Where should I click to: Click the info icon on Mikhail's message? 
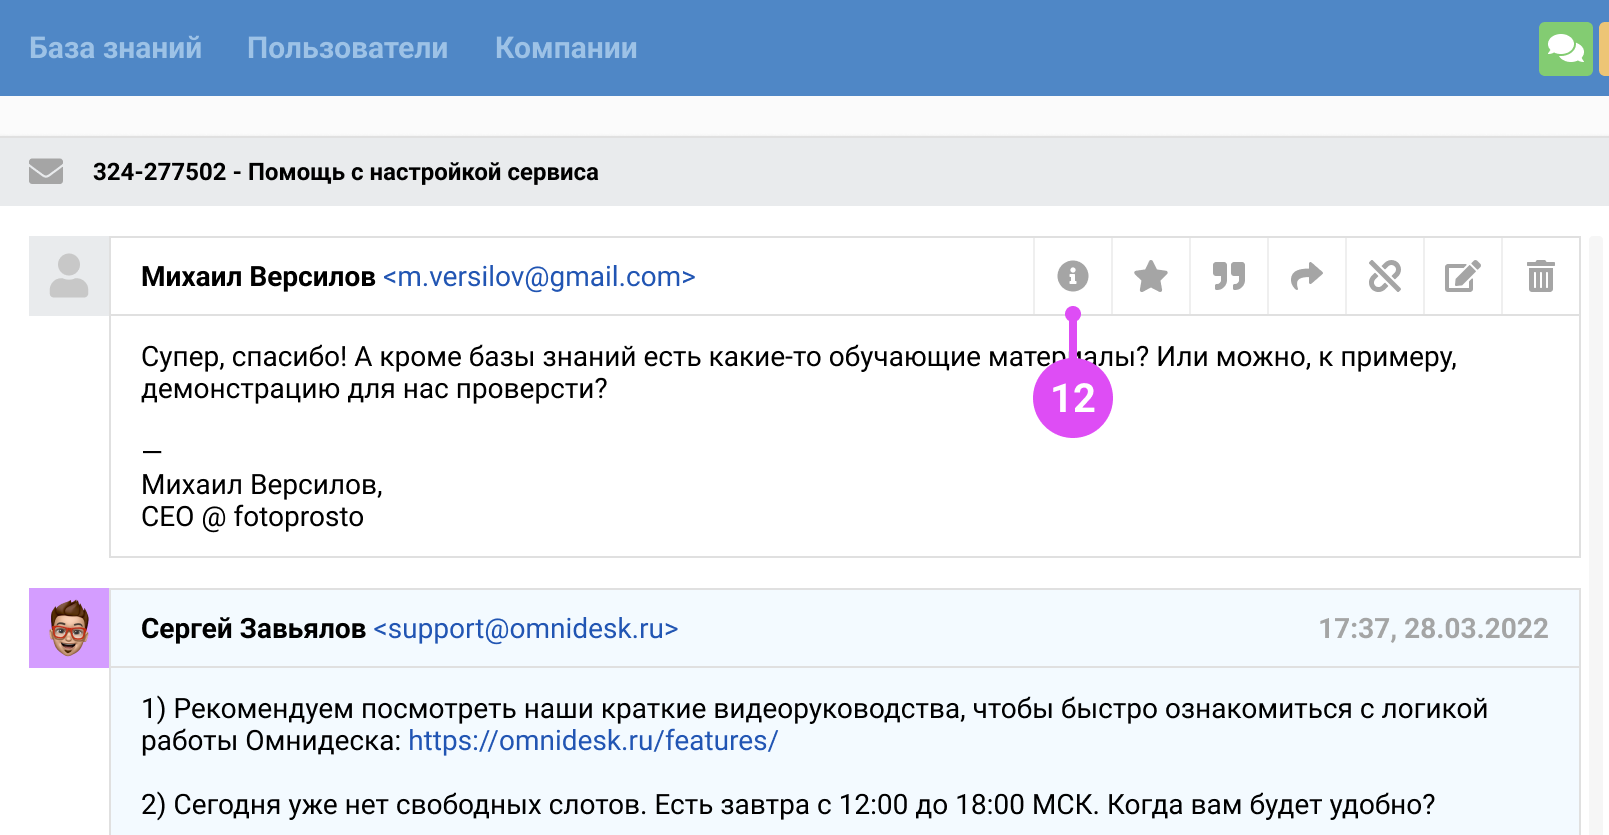[x=1072, y=276]
